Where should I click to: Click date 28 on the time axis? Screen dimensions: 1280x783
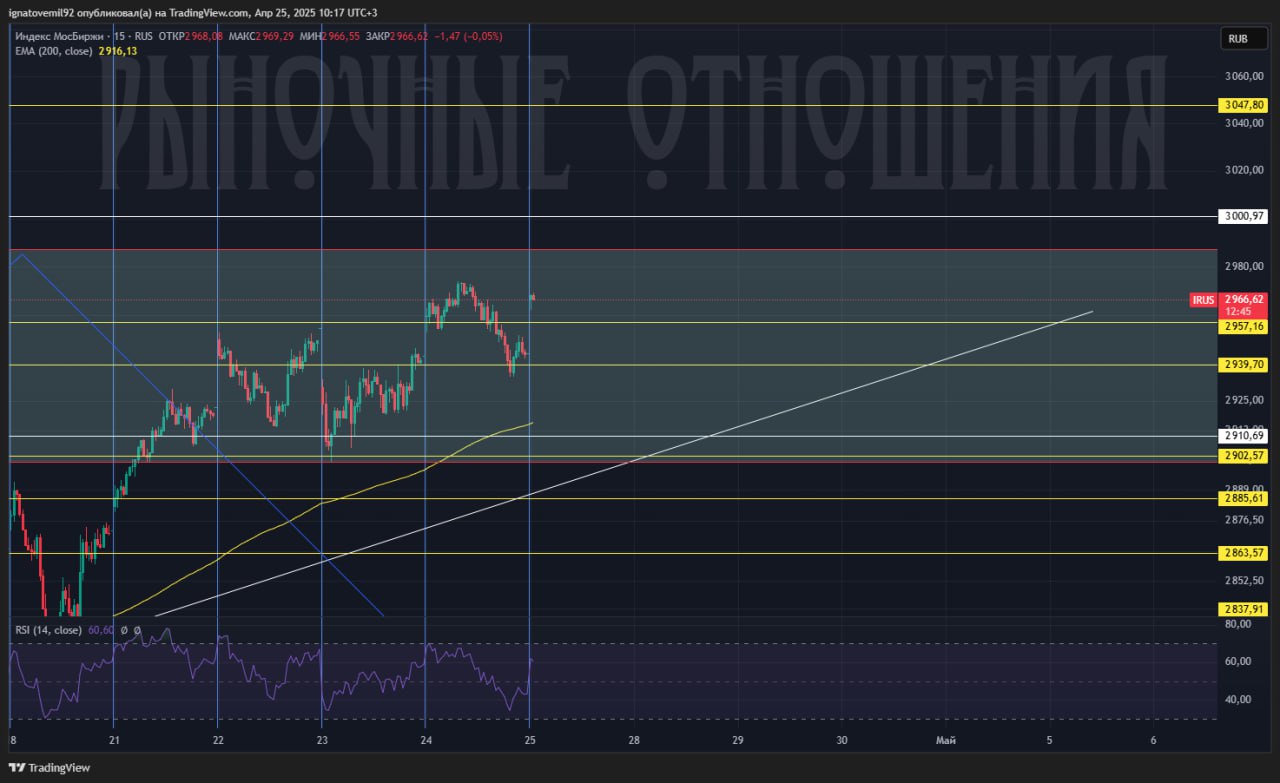coord(634,741)
